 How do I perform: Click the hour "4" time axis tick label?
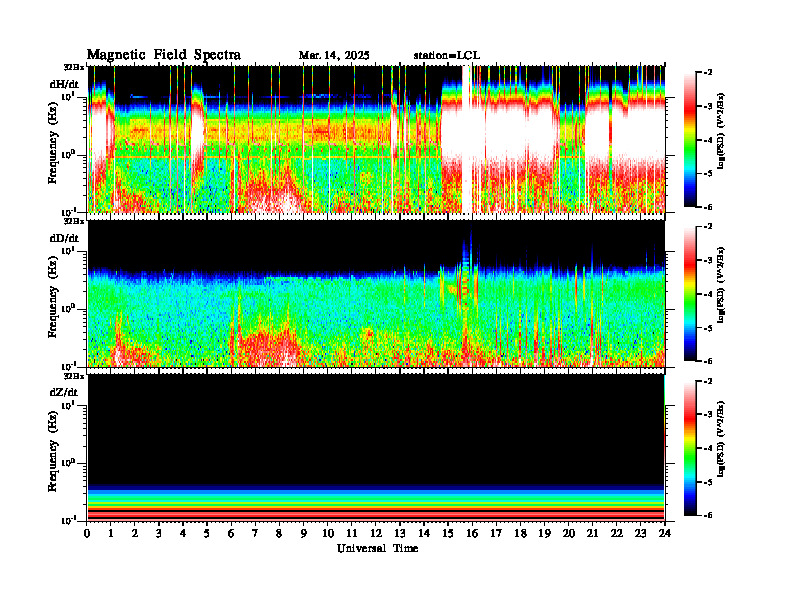point(183,534)
